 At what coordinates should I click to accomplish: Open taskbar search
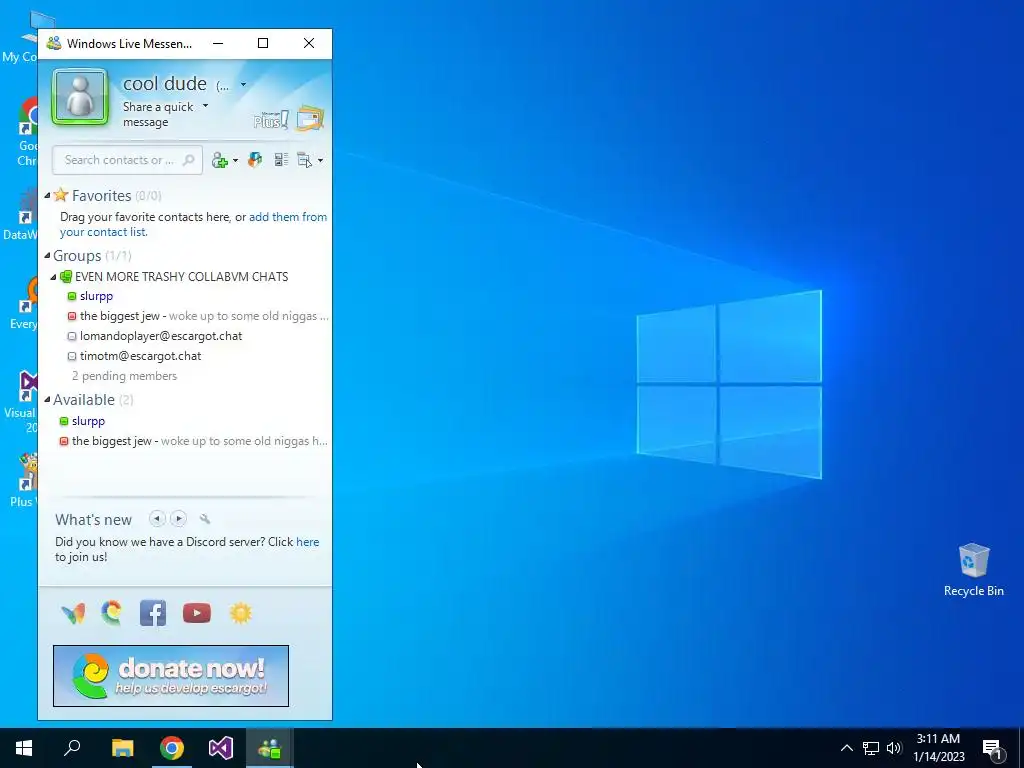pos(72,748)
